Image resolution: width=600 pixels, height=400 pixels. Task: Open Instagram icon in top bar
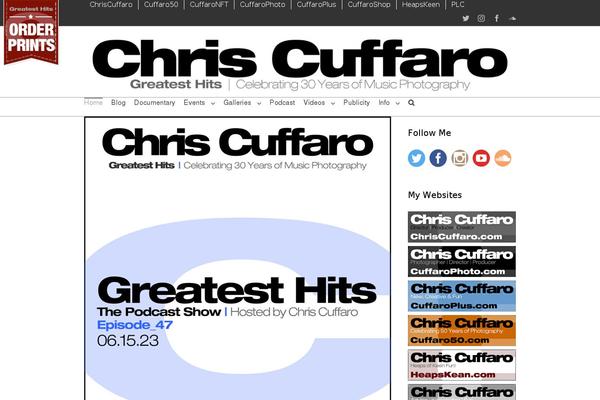pyautogui.click(x=481, y=18)
